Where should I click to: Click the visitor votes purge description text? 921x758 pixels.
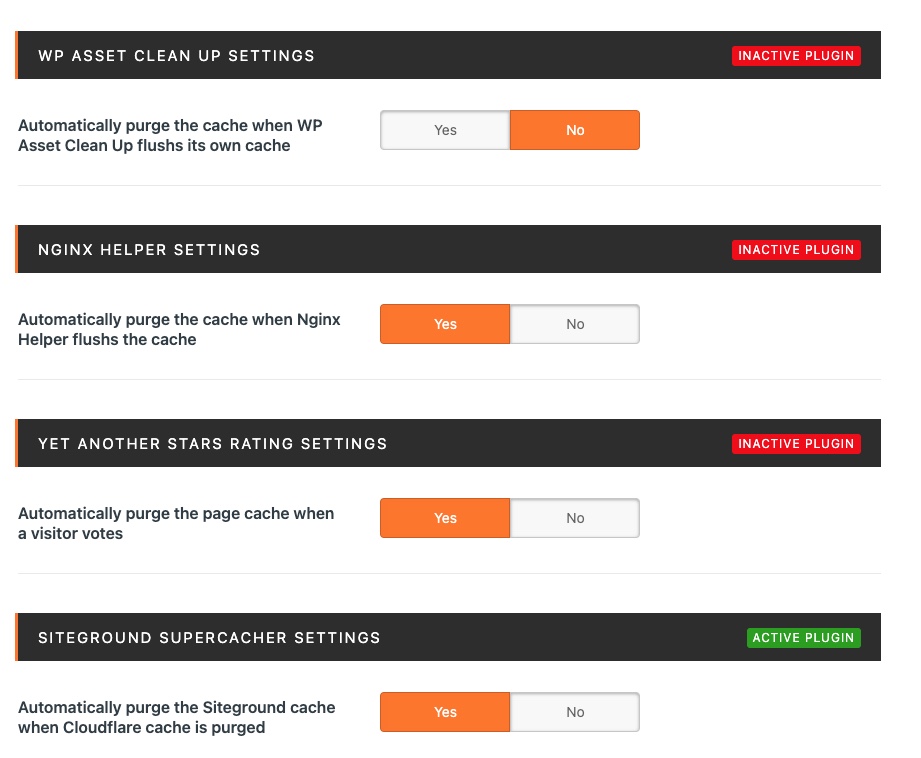[x=176, y=524]
